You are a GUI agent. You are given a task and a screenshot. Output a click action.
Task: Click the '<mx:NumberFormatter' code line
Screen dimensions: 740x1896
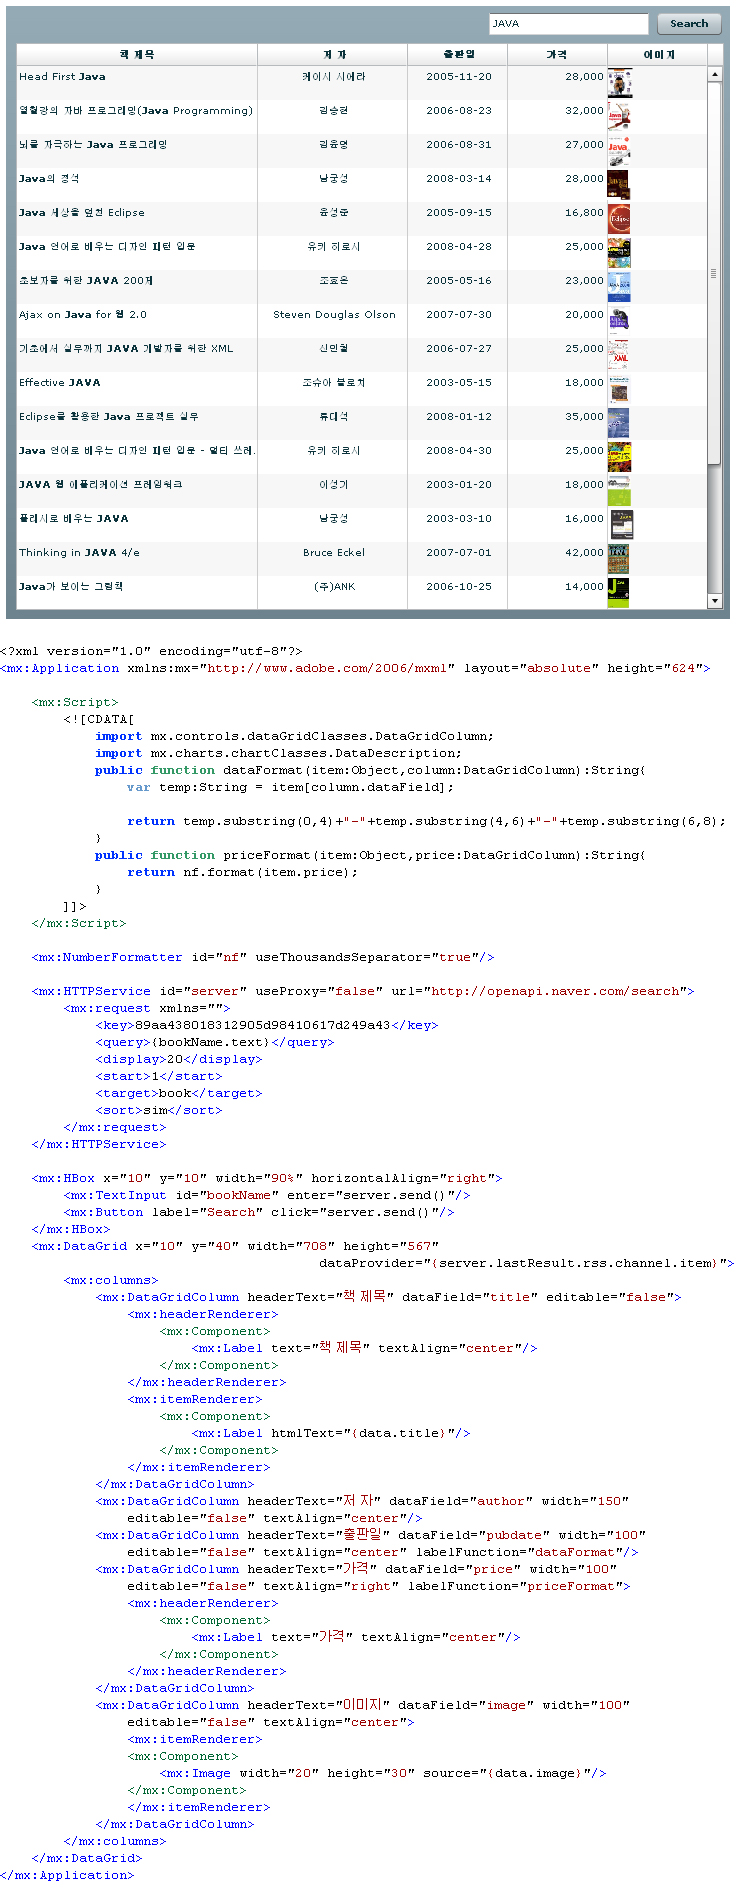tap(263, 958)
